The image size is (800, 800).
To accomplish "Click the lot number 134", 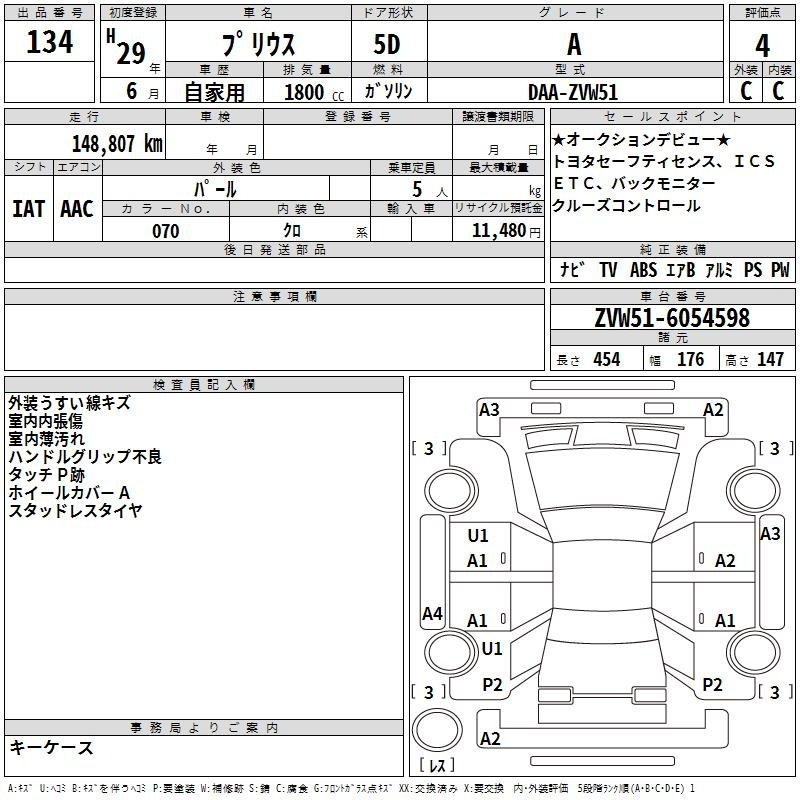I will [x=49, y=42].
